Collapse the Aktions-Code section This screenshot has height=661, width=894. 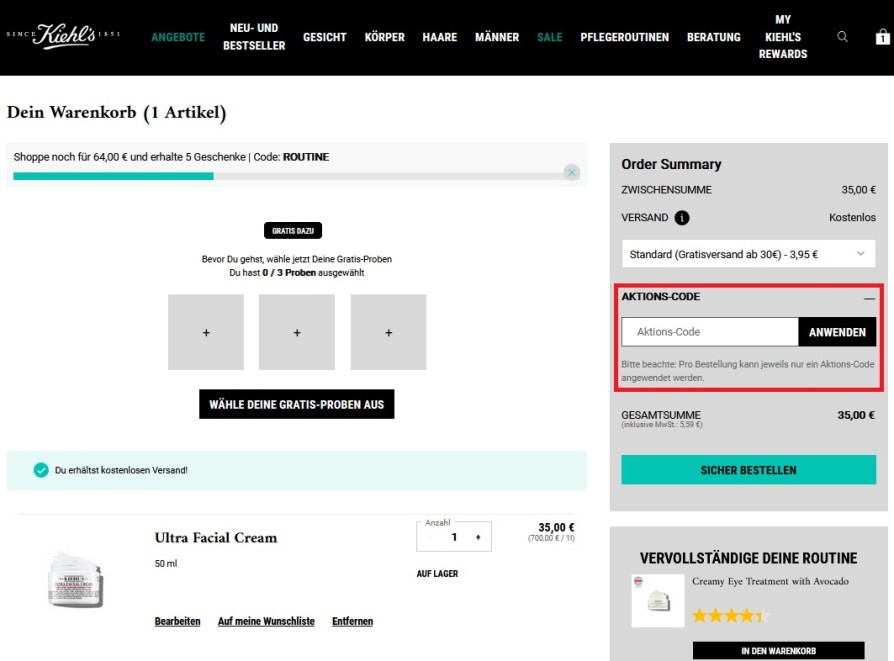click(x=869, y=297)
